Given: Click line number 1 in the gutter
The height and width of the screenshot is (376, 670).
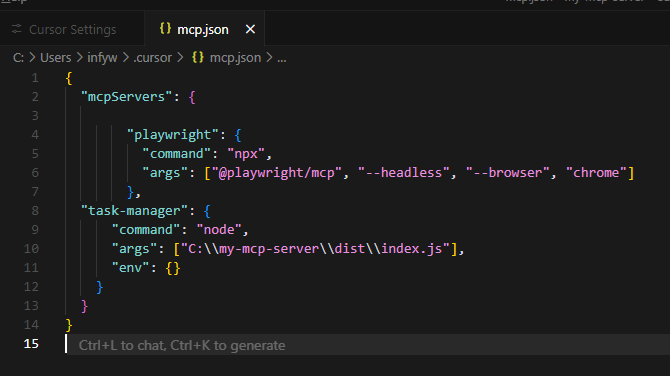Looking at the screenshot, I should tap(35, 78).
